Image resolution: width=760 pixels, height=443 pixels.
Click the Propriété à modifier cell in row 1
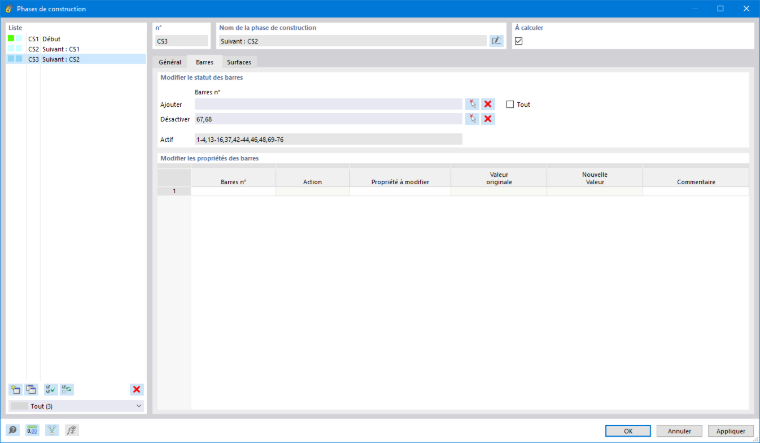(400, 191)
